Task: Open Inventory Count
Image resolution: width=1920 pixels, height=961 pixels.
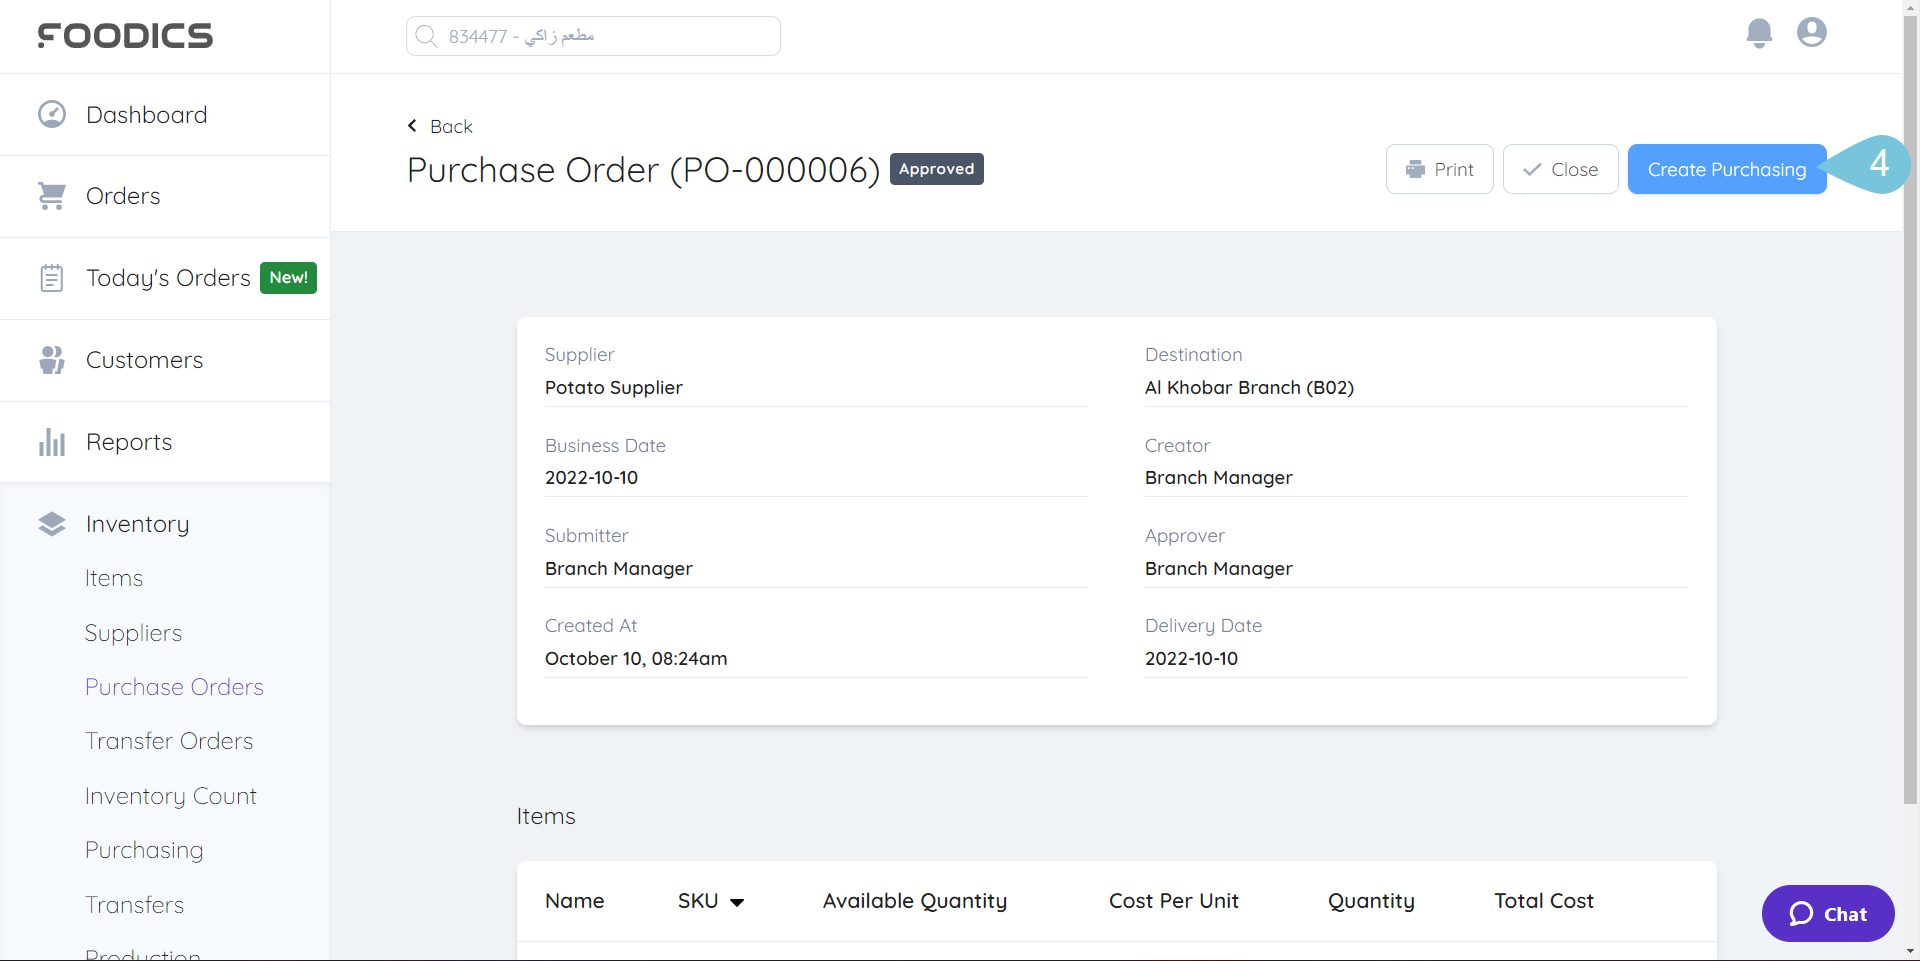Action: pyautogui.click(x=170, y=795)
